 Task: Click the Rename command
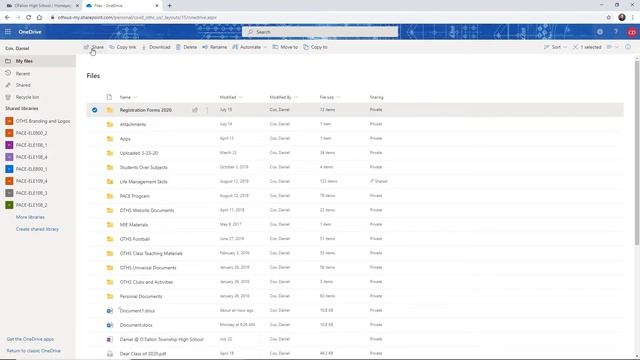[x=215, y=47]
